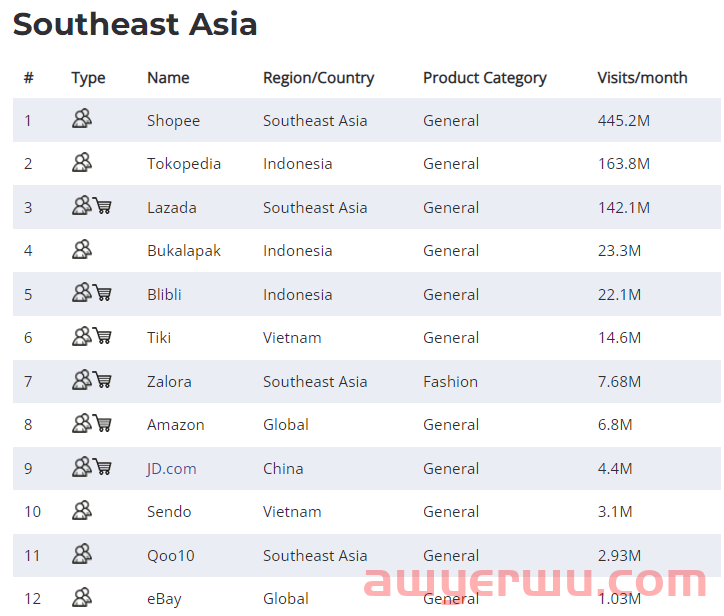The width and height of the screenshot is (724, 616).
Task: Sort by the Visits/month column header
Action: (x=642, y=78)
